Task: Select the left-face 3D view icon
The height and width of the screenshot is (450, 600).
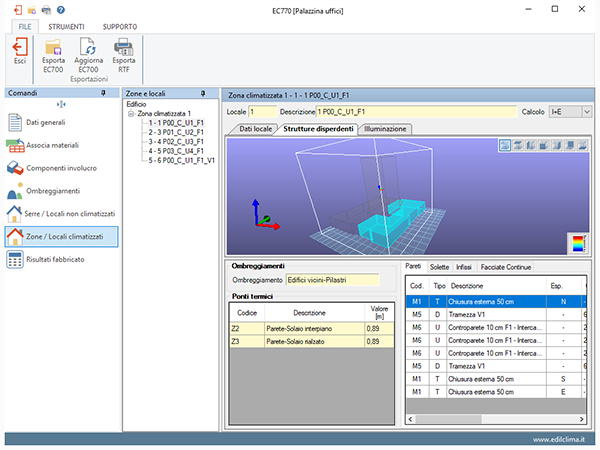Action: (531, 145)
